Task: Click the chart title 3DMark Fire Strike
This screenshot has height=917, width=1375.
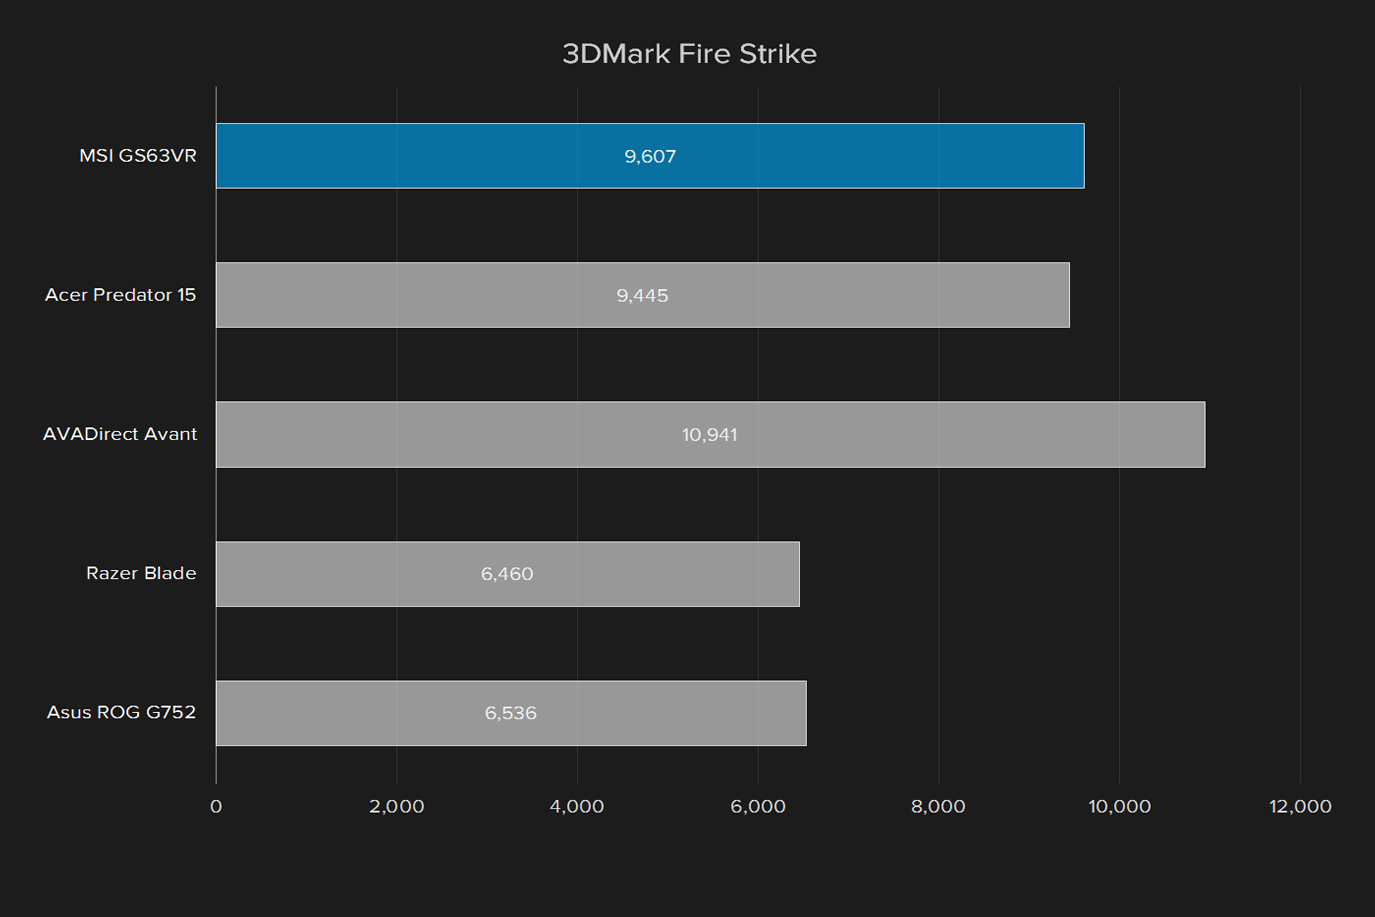Action: click(689, 53)
